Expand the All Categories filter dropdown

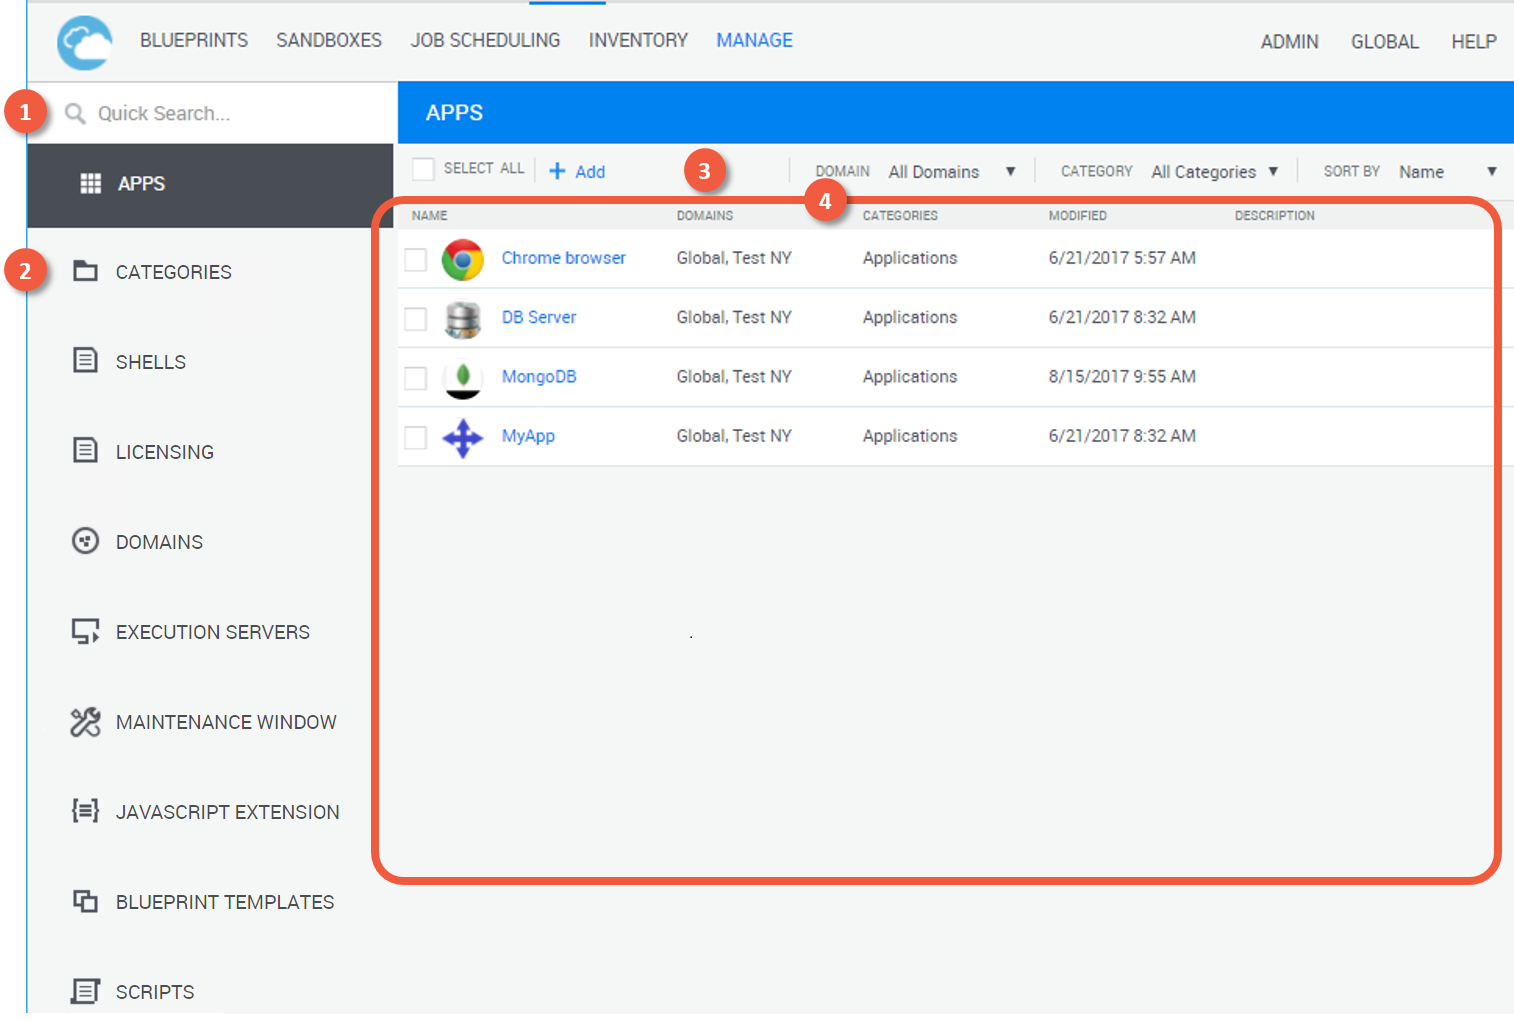(x=1214, y=172)
